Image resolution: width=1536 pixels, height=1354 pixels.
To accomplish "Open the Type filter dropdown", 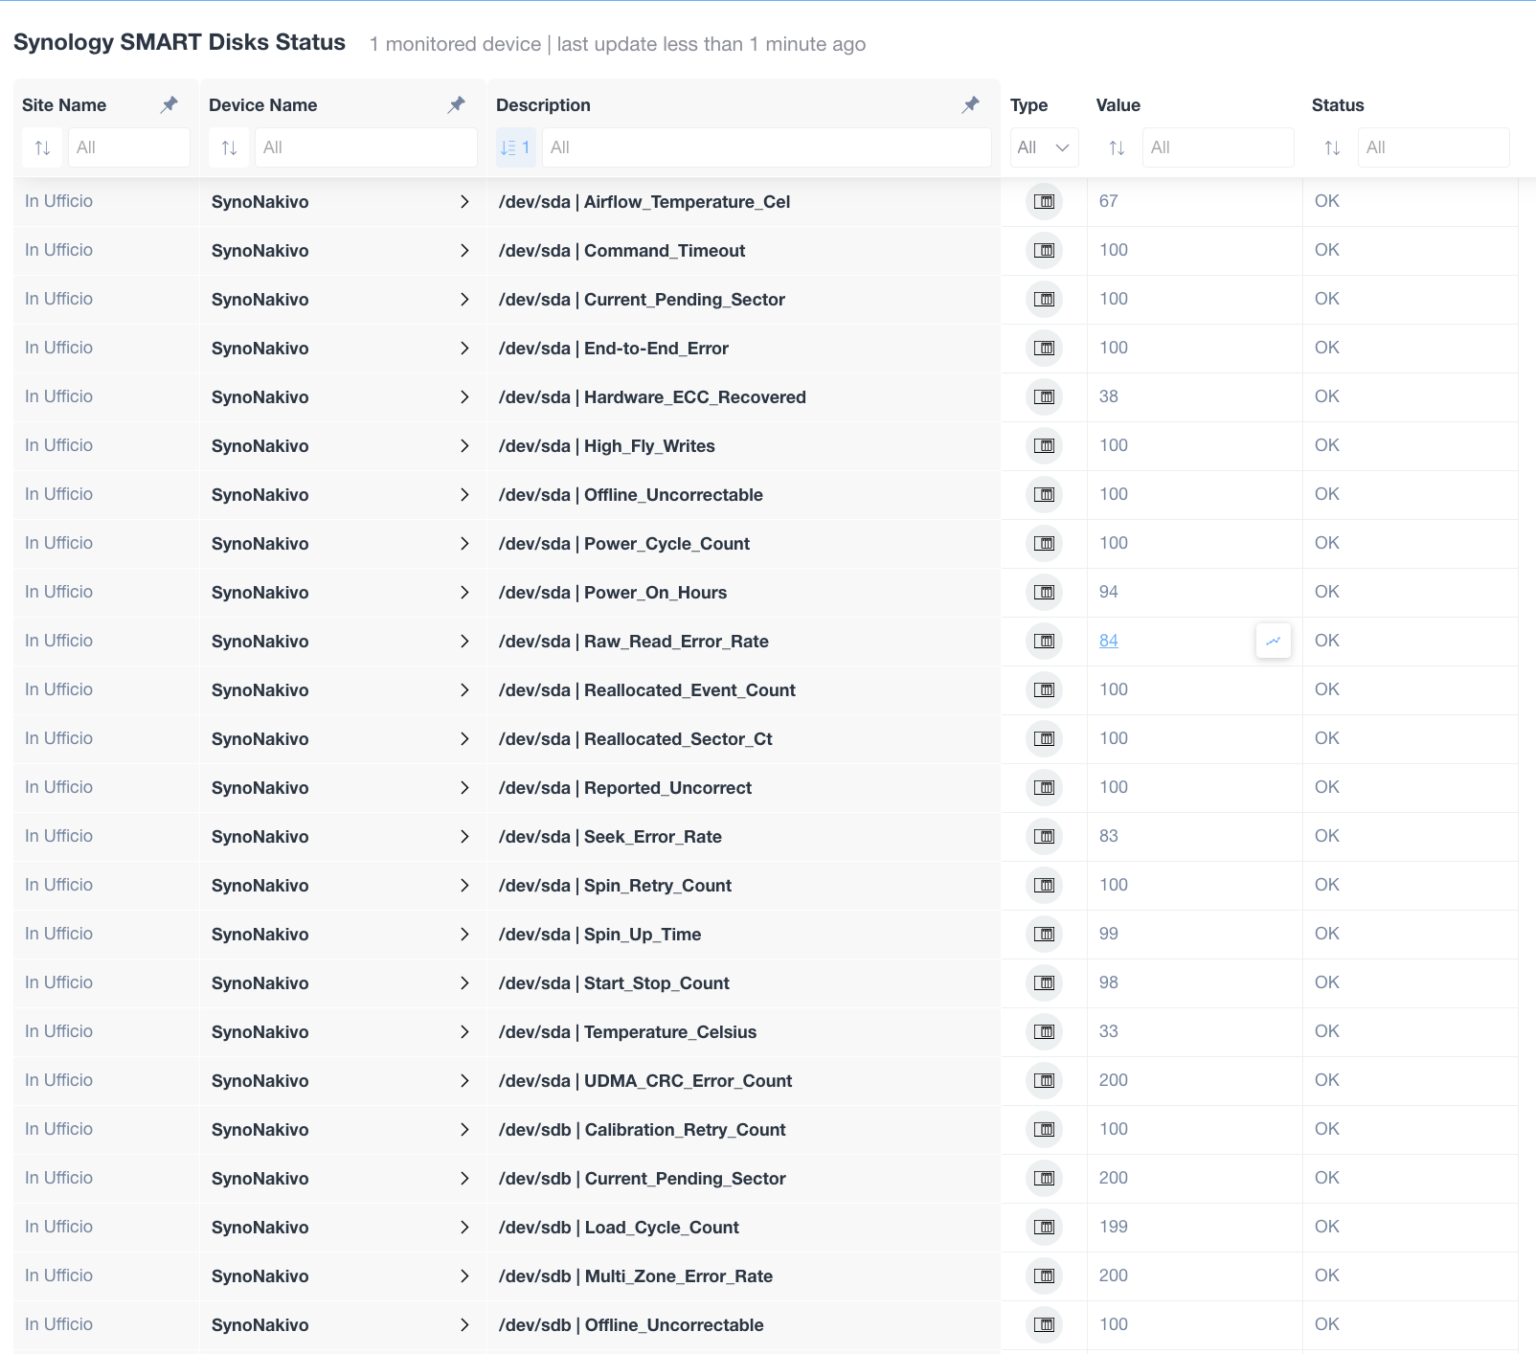I will [x=1043, y=147].
